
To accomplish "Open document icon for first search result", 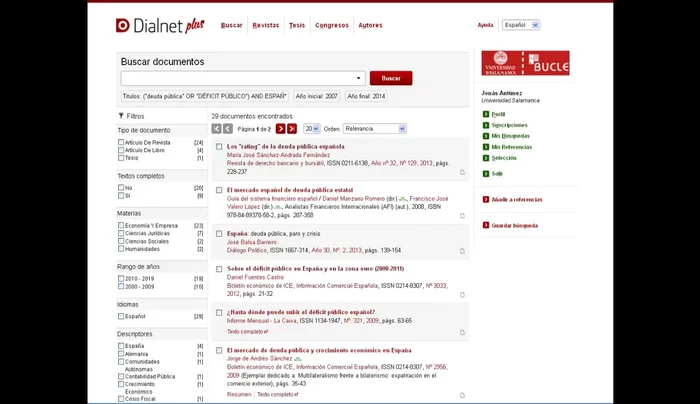I will pyautogui.click(x=462, y=172).
